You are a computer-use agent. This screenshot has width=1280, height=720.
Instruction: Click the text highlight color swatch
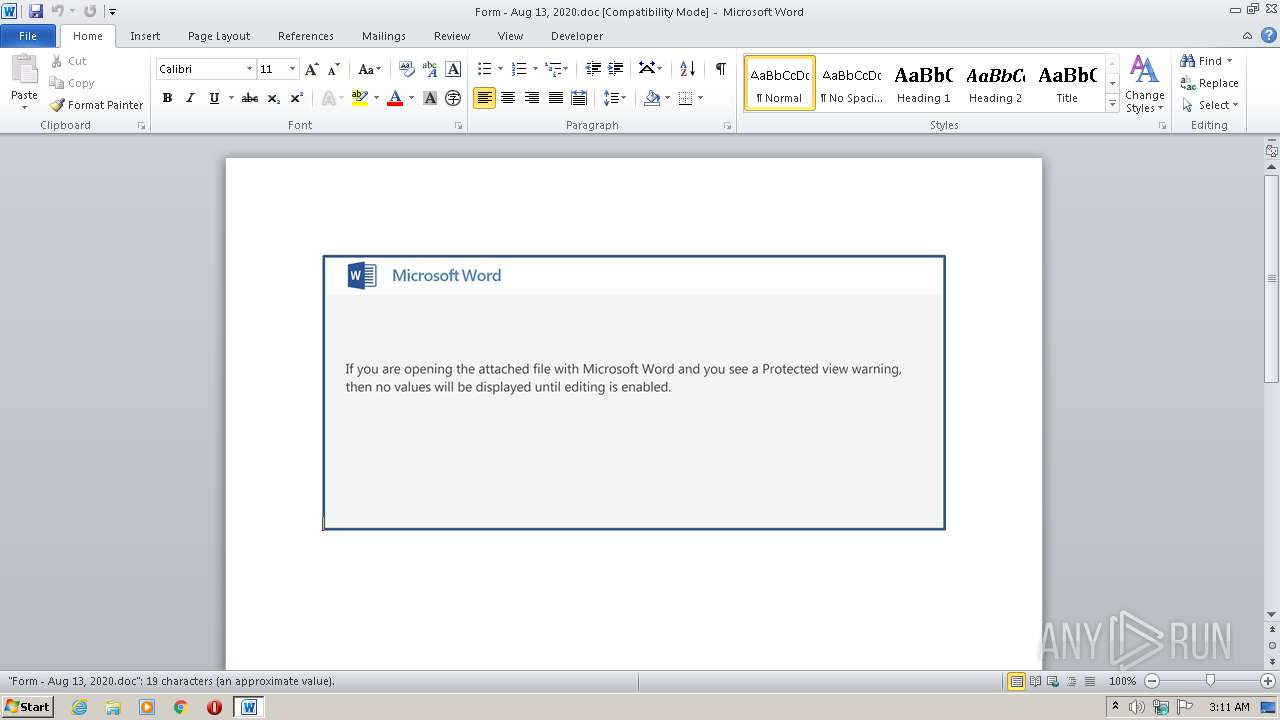click(x=360, y=98)
